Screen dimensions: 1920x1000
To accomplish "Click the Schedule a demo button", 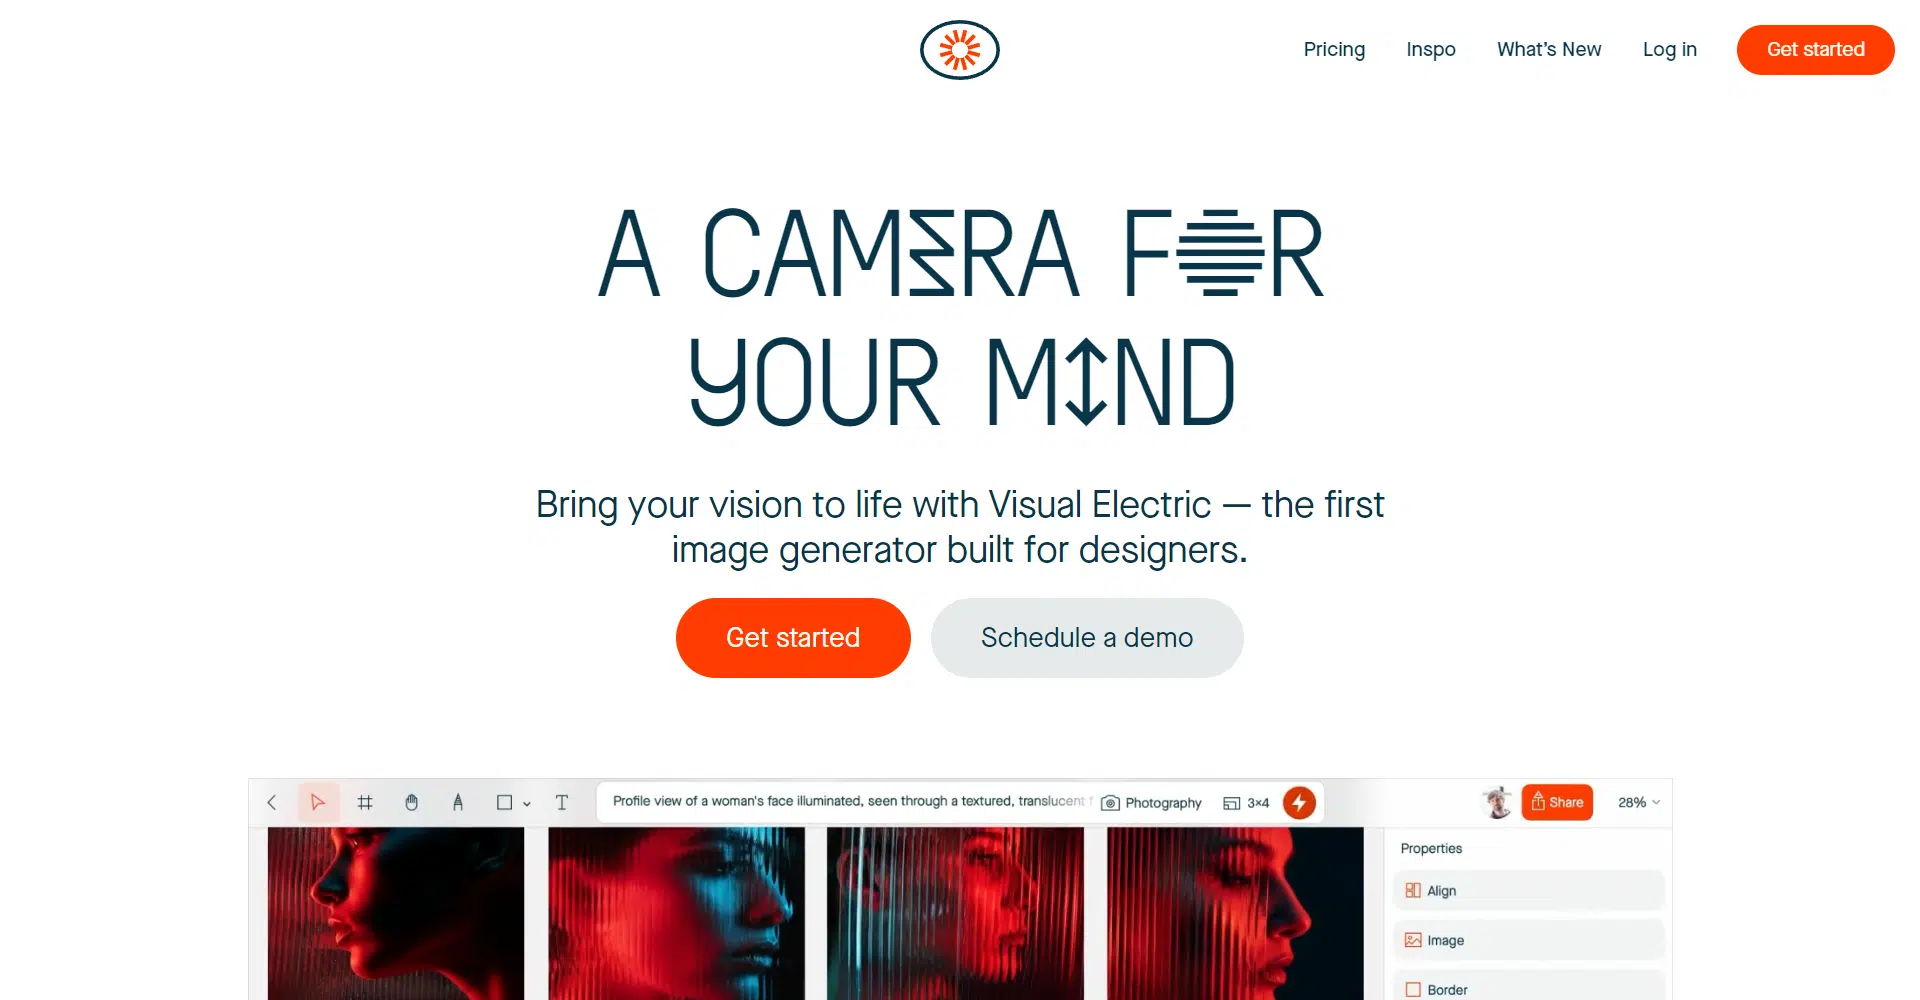I will [x=1087, y=638].
